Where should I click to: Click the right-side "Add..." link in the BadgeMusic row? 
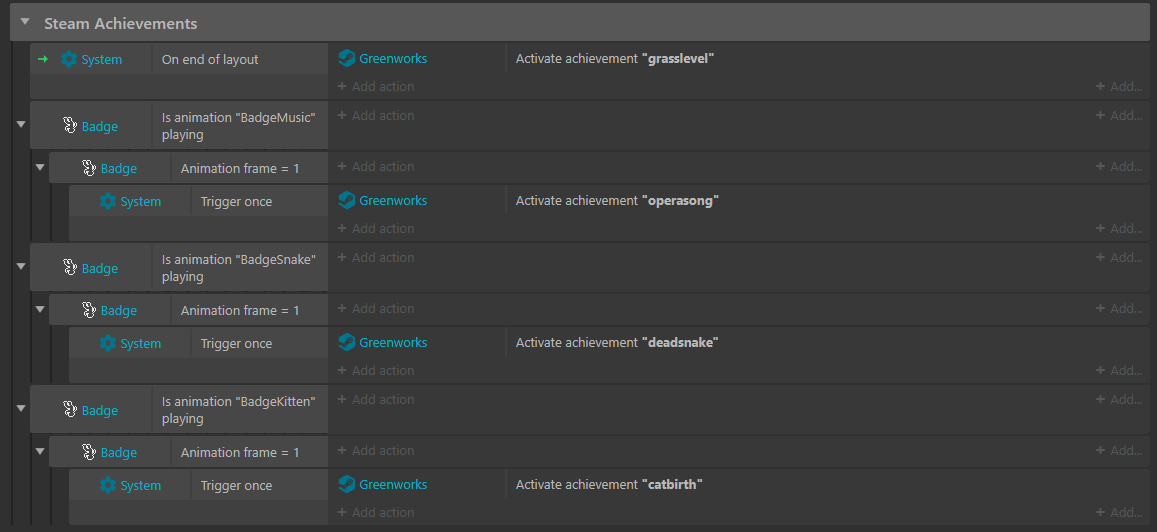coord(1119,115)
